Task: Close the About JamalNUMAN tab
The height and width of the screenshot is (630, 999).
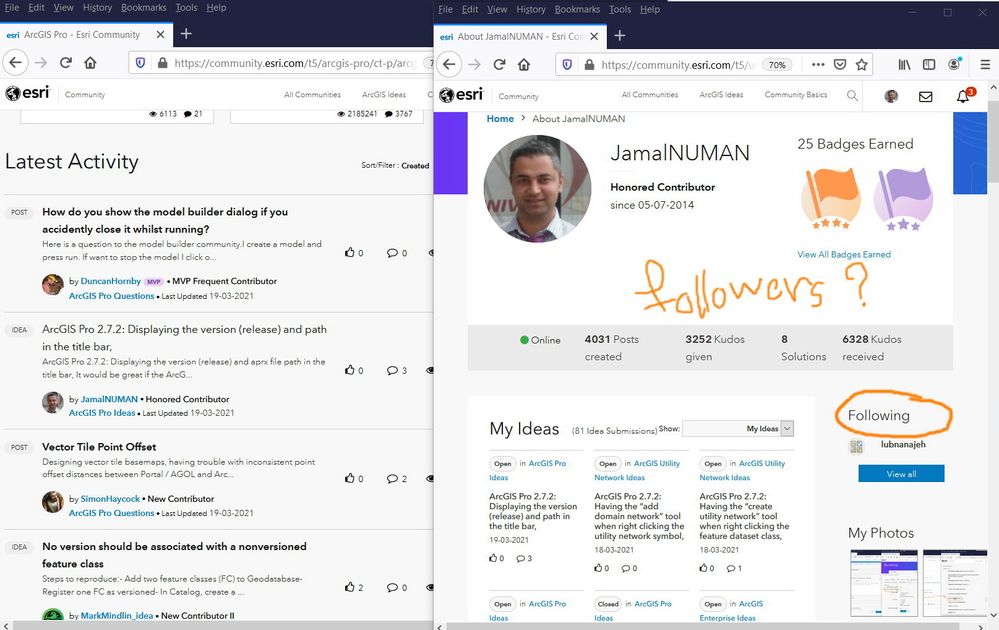Action: click(x=594, y=36)
